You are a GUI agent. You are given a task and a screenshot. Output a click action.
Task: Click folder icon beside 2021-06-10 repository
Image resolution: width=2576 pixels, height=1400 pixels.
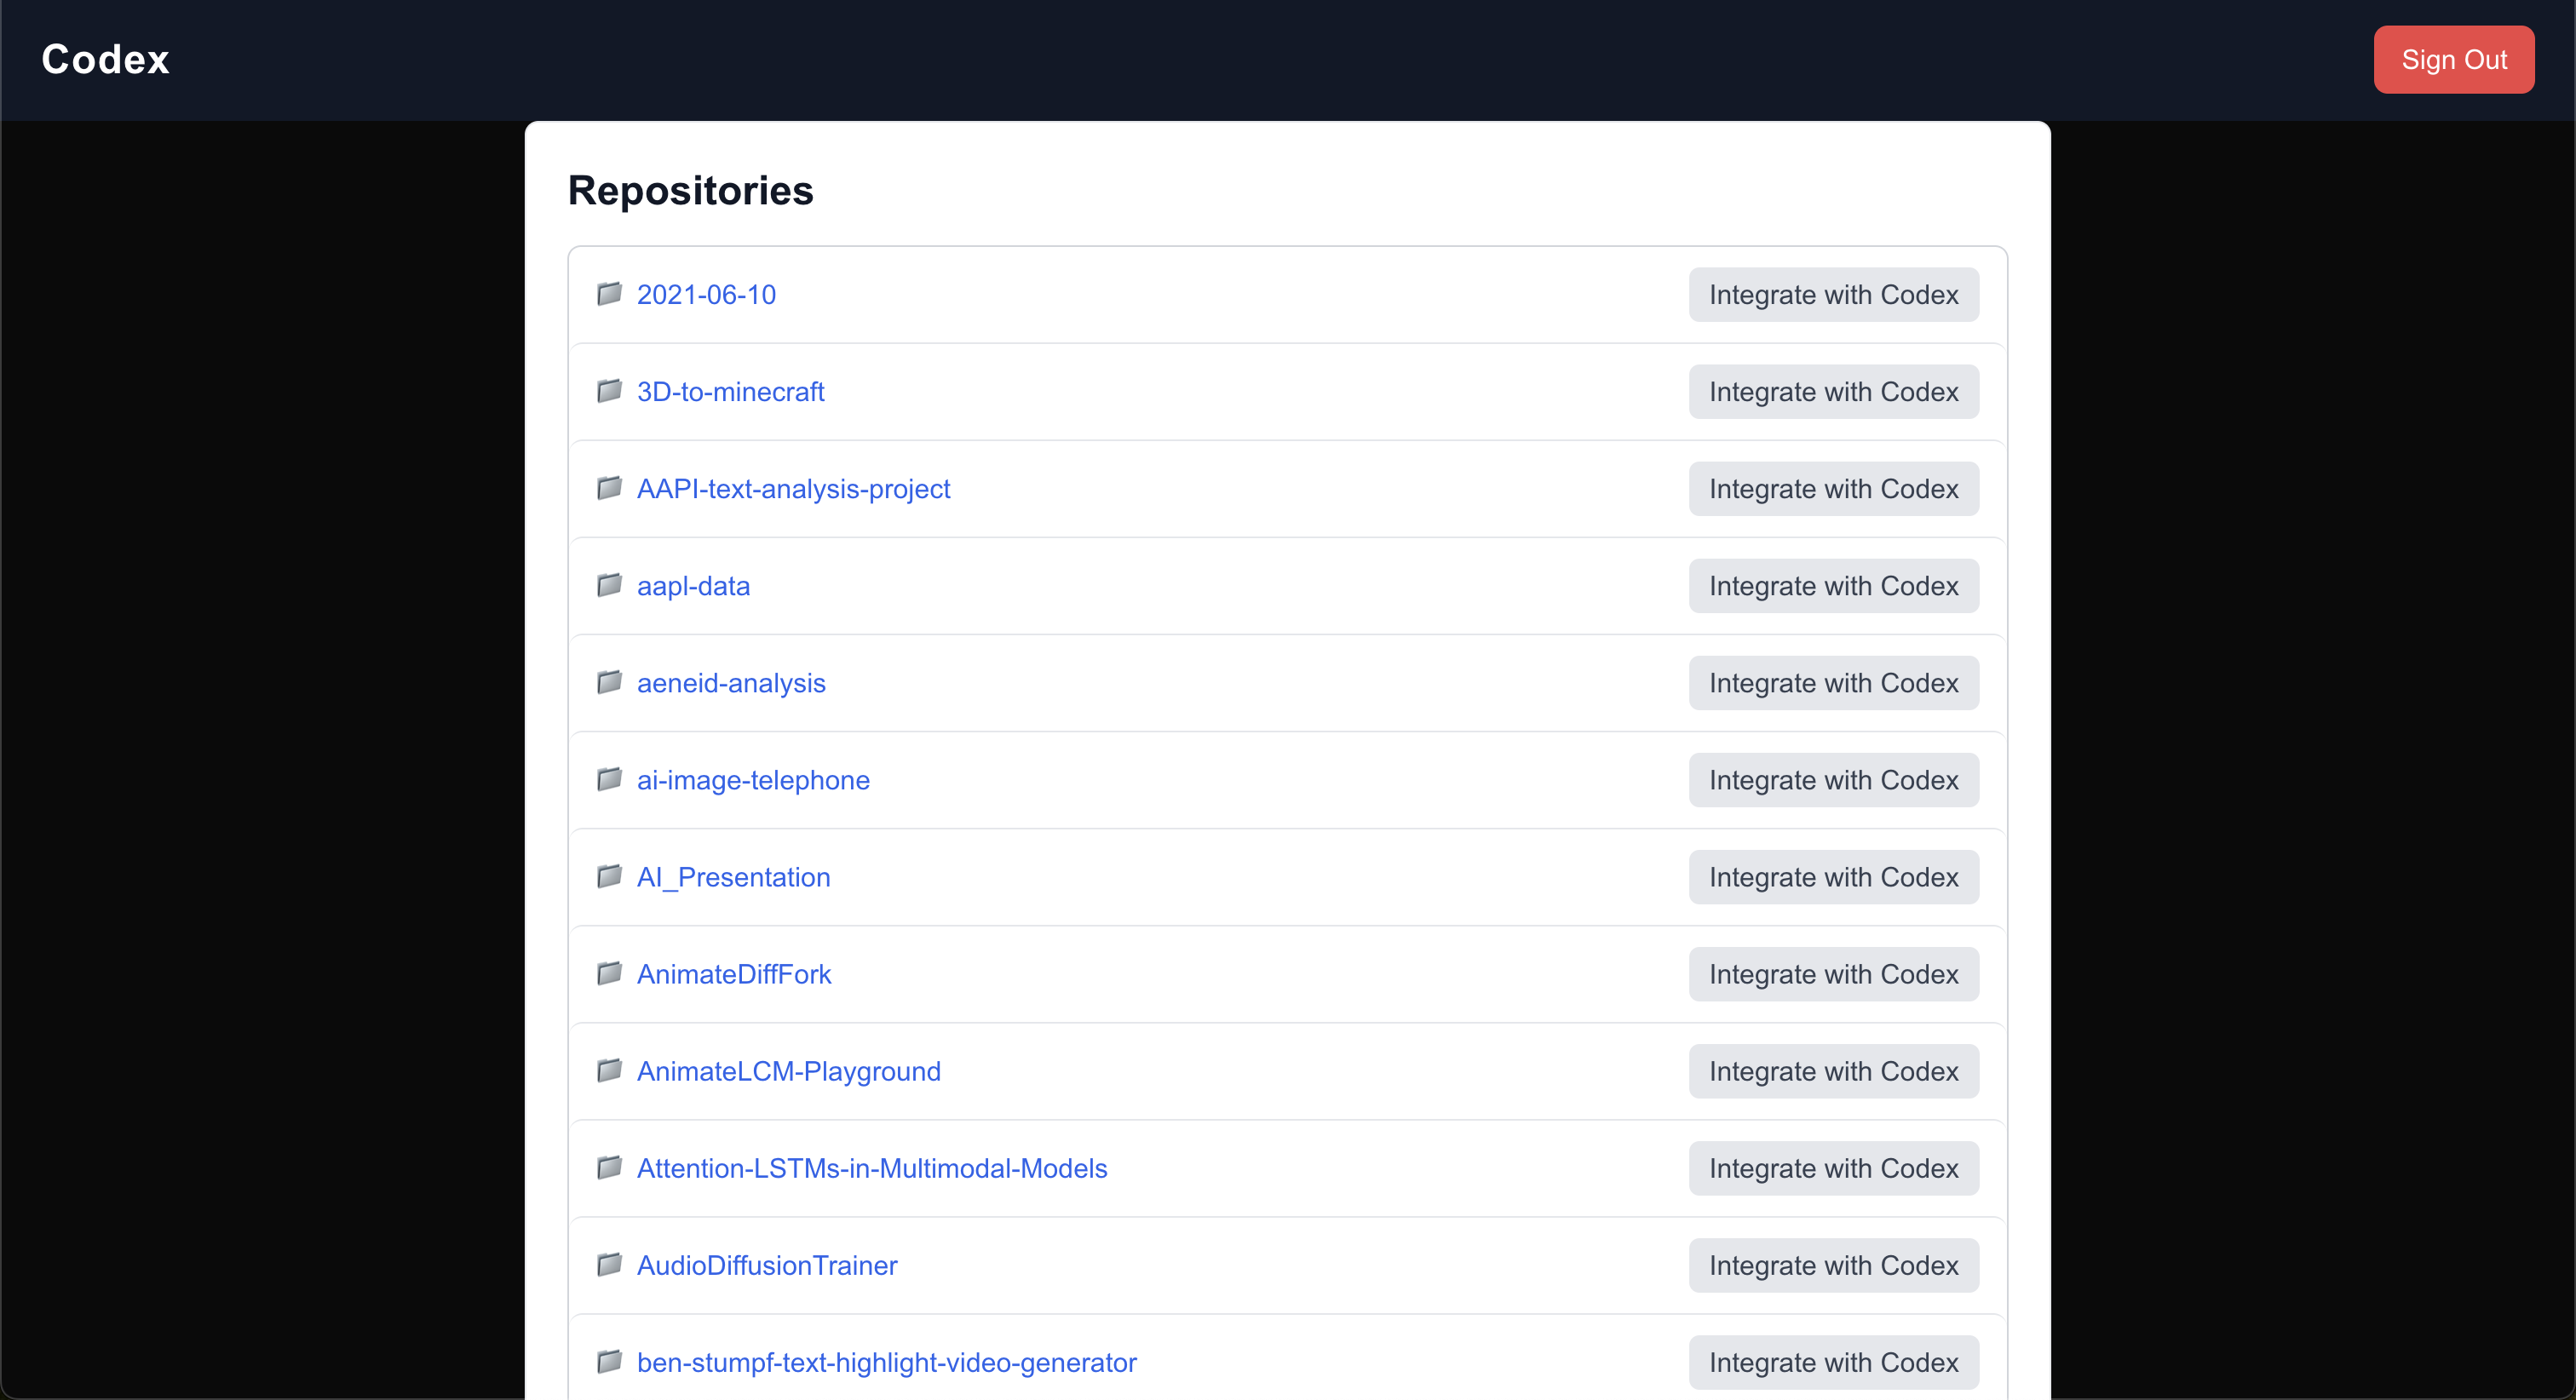coord(609,294)
